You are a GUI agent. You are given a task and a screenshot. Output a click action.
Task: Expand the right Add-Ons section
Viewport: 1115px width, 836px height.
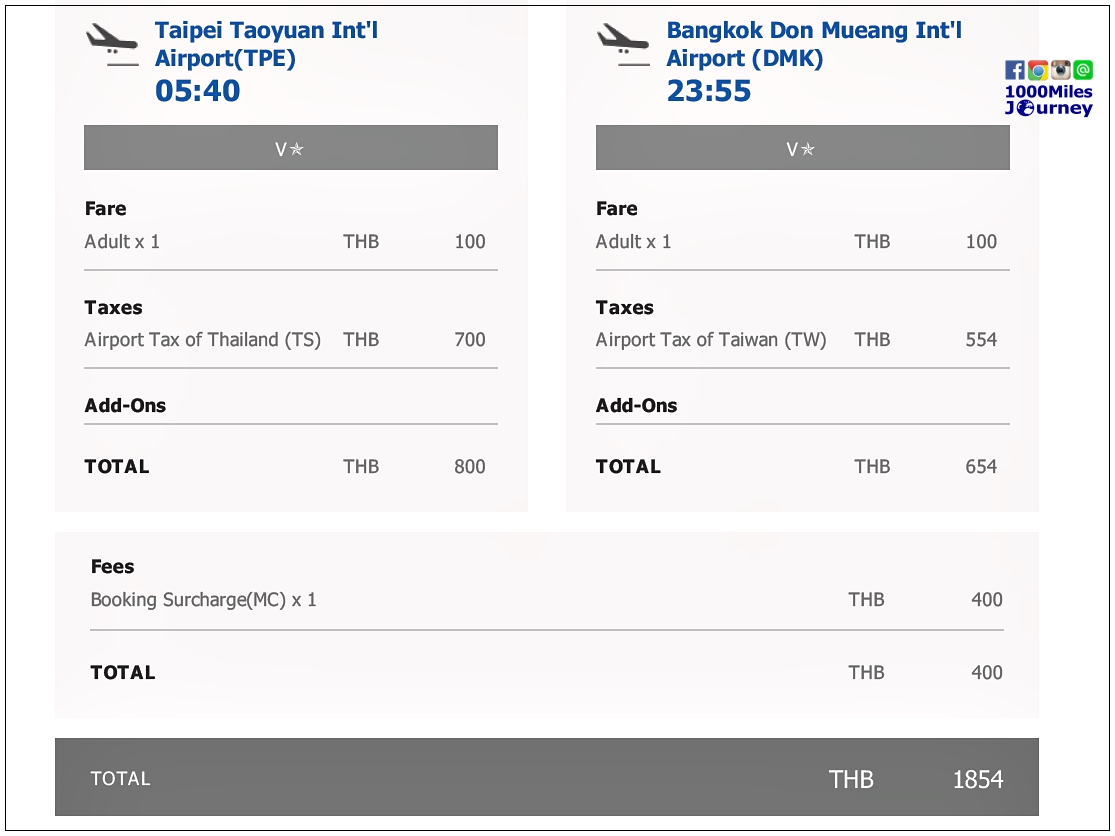pos(636,405)
